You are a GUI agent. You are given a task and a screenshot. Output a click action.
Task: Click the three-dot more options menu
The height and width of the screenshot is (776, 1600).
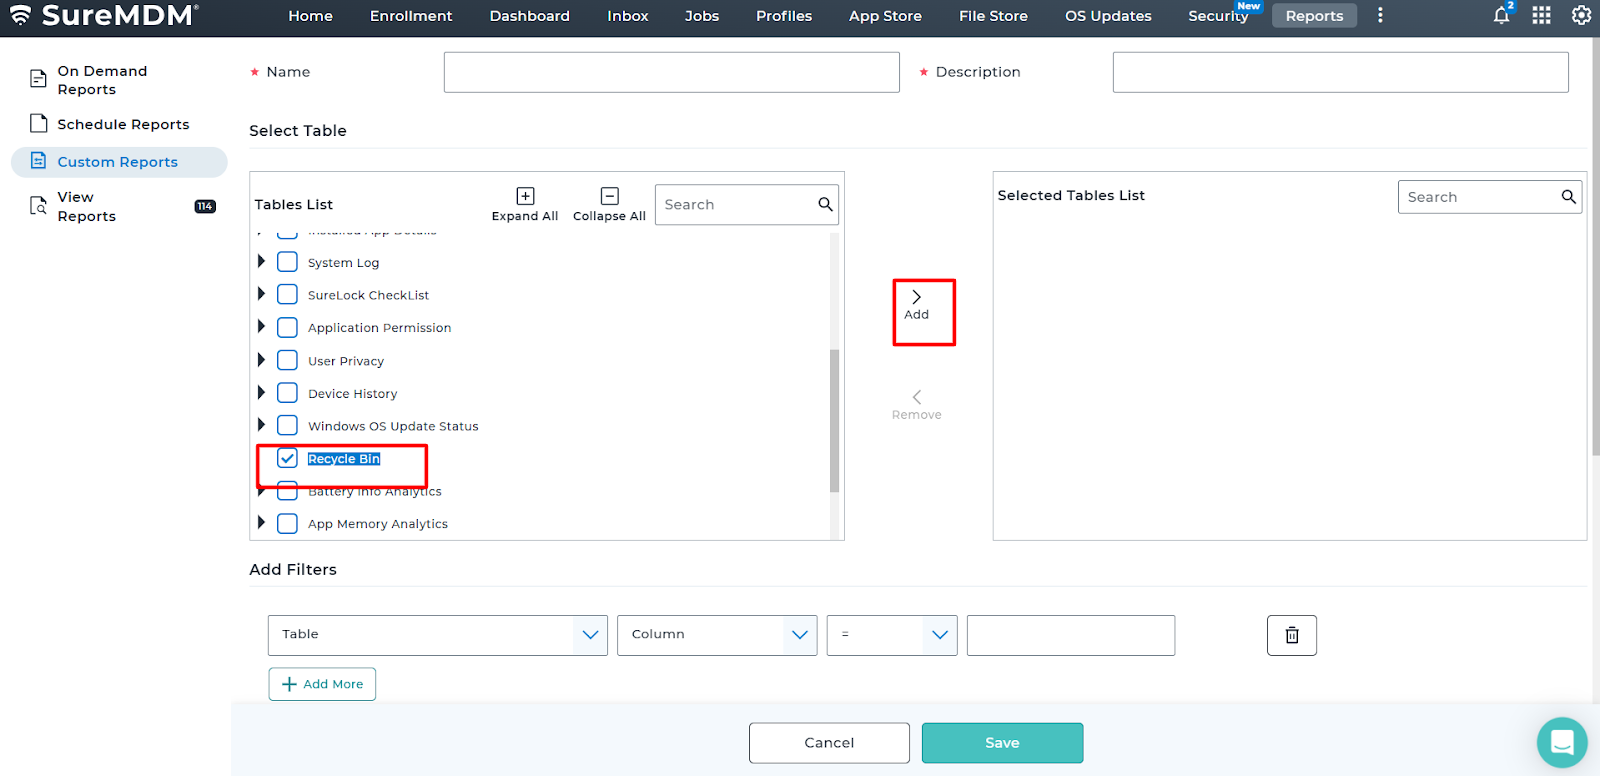(1380, 15)
